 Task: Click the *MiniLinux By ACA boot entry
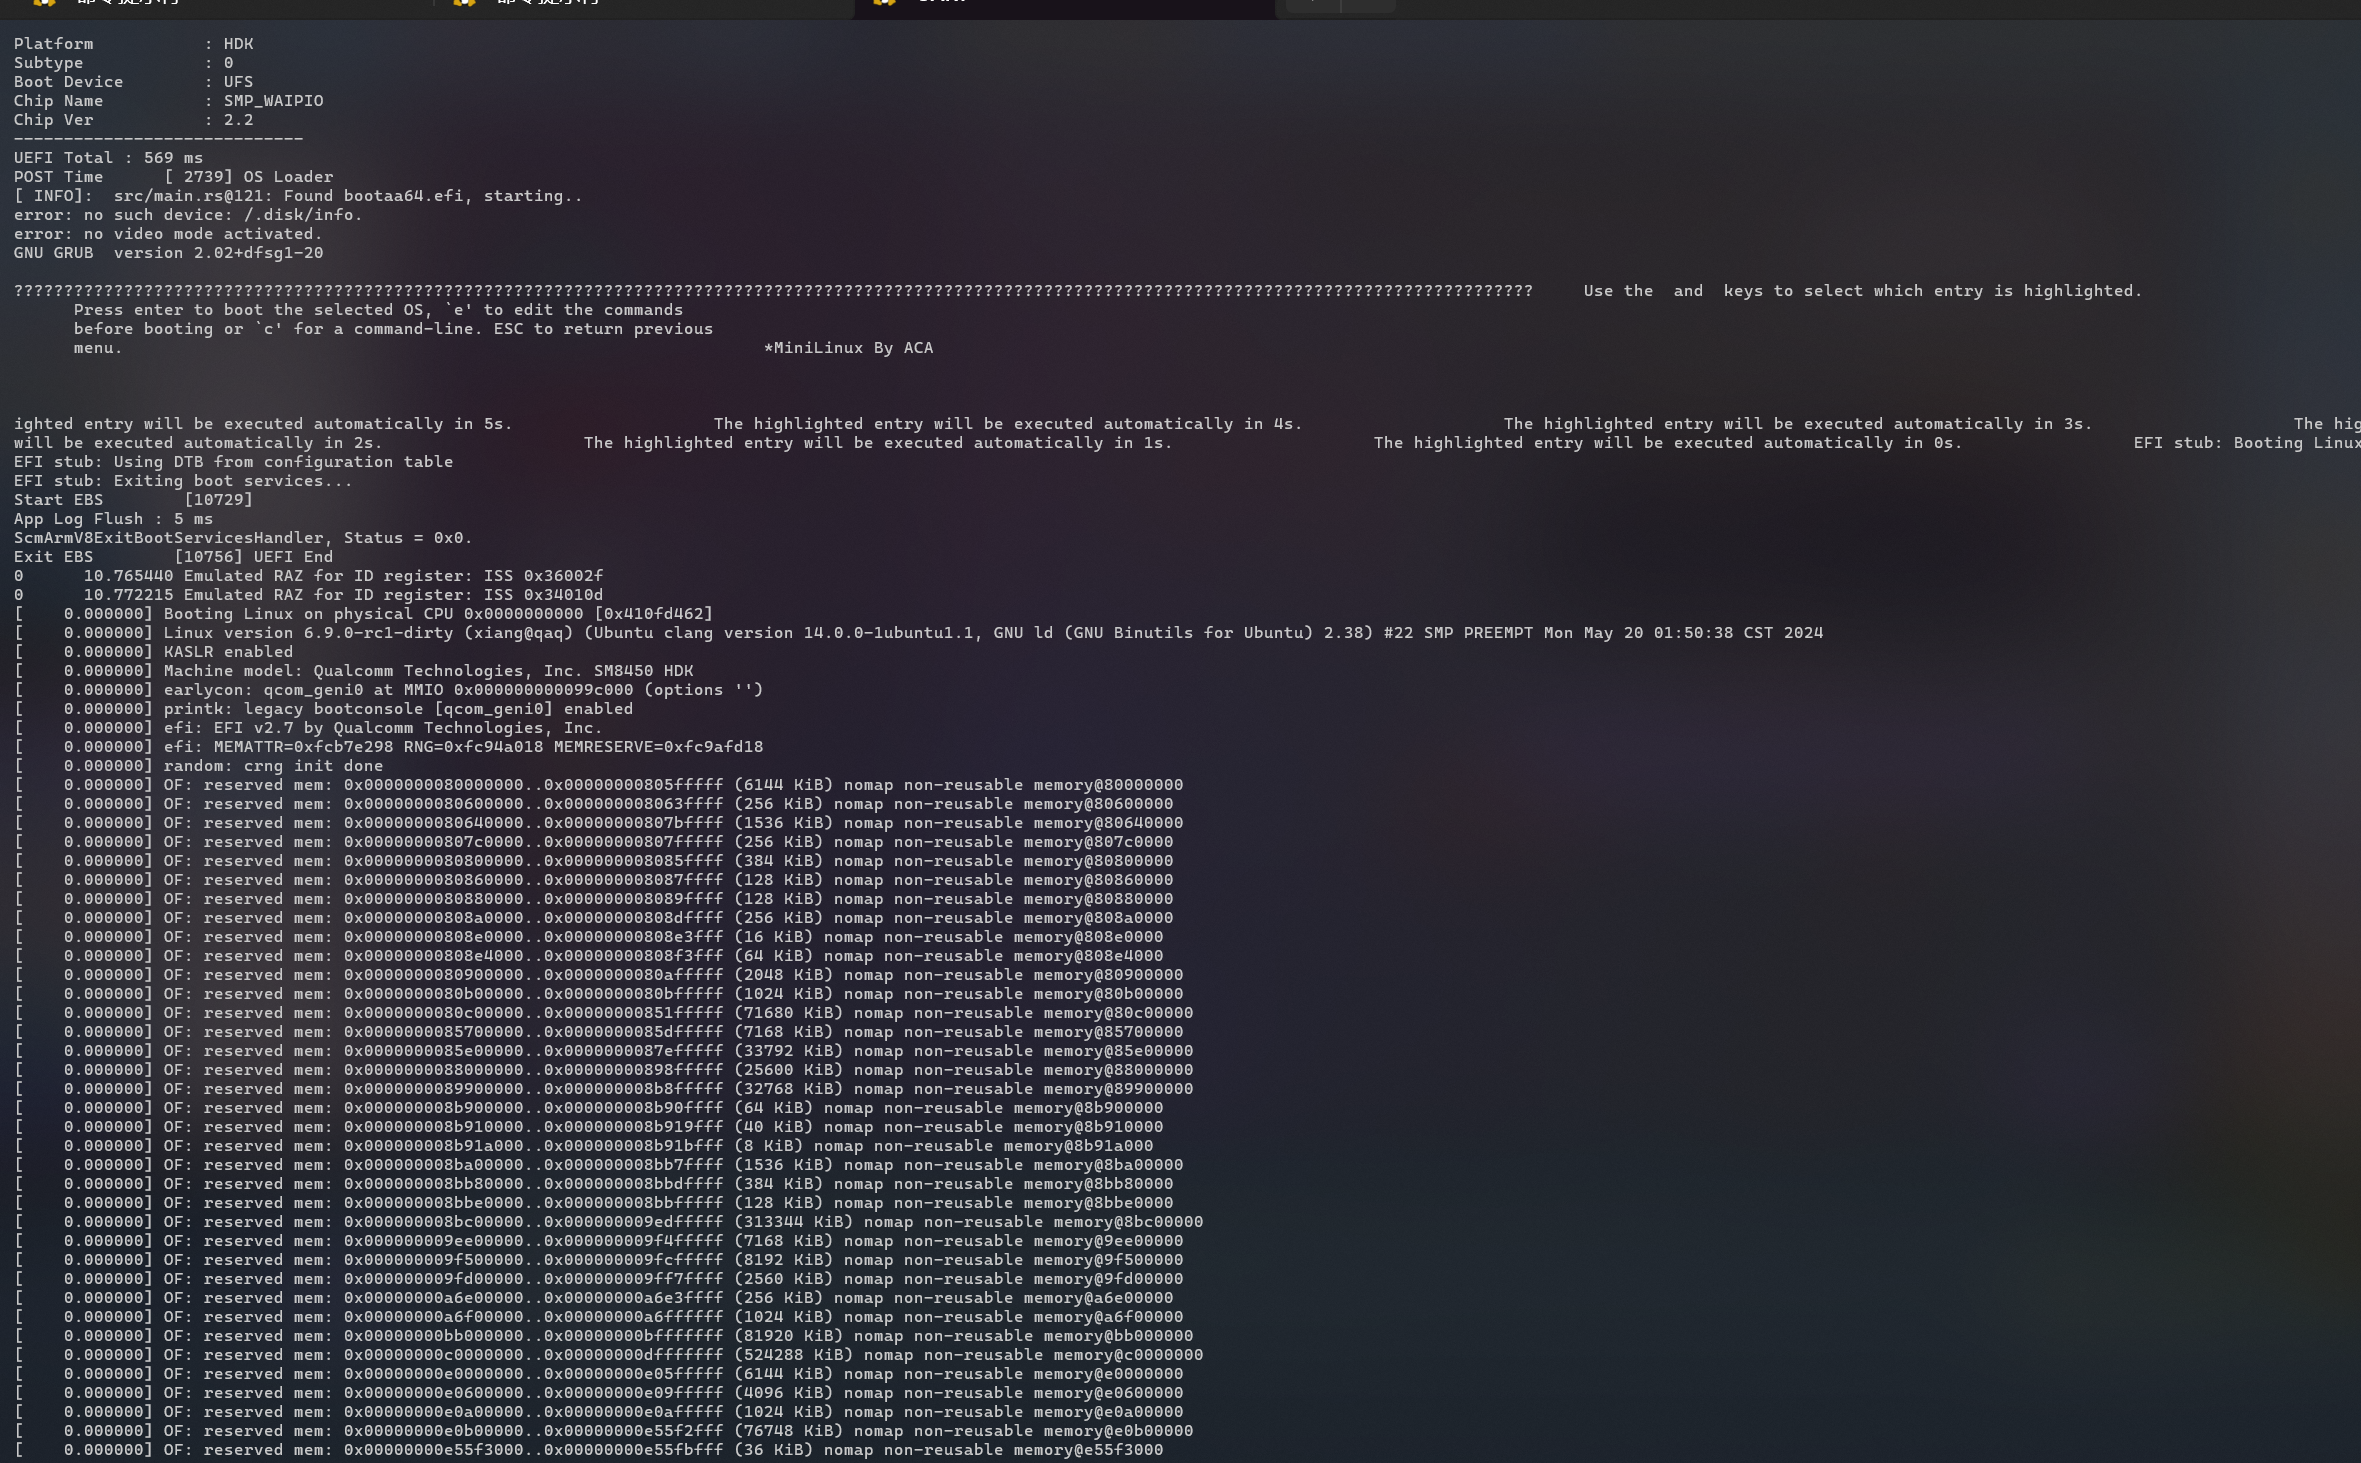coord(848,347)
